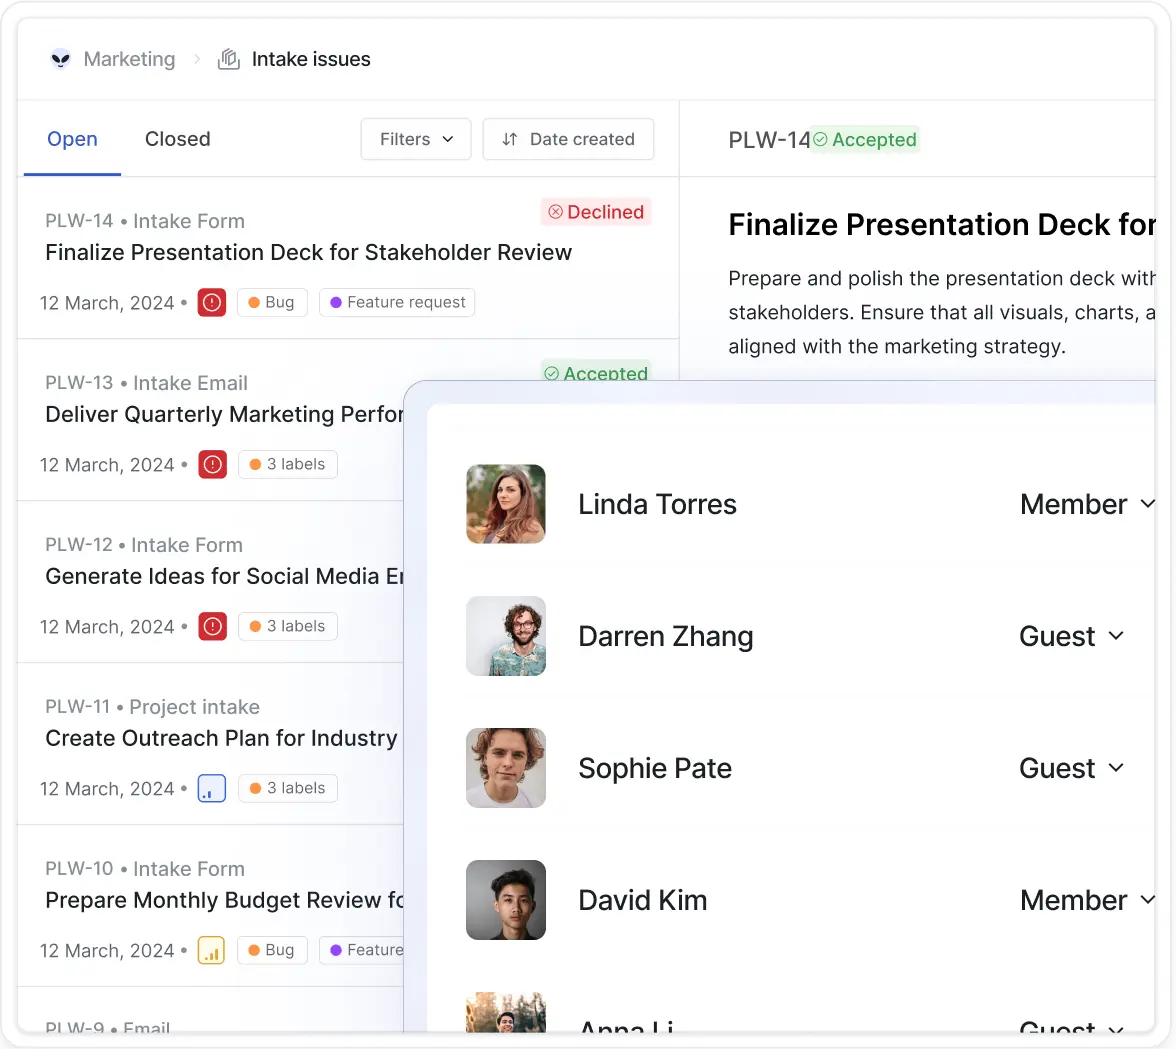This screenshot has width=1176, height=1049.
Task: Click the Feature request label on PLW-14
Action: pyautogui.click(x=397, y=302)
